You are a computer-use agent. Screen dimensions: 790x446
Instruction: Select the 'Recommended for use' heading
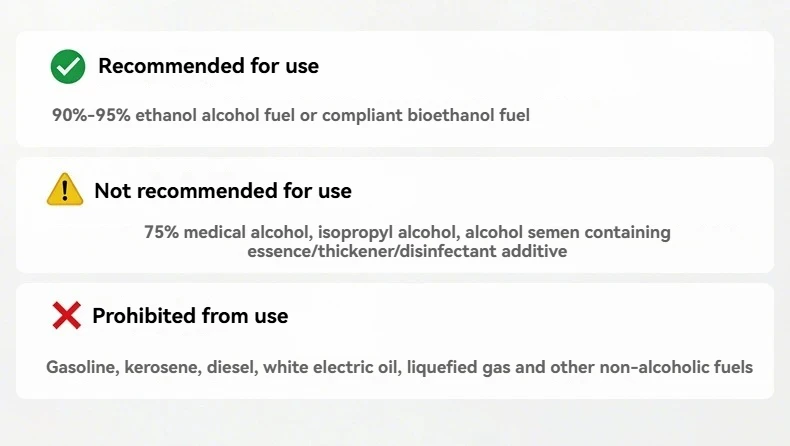pyautogui.click(x=208, y=66)
